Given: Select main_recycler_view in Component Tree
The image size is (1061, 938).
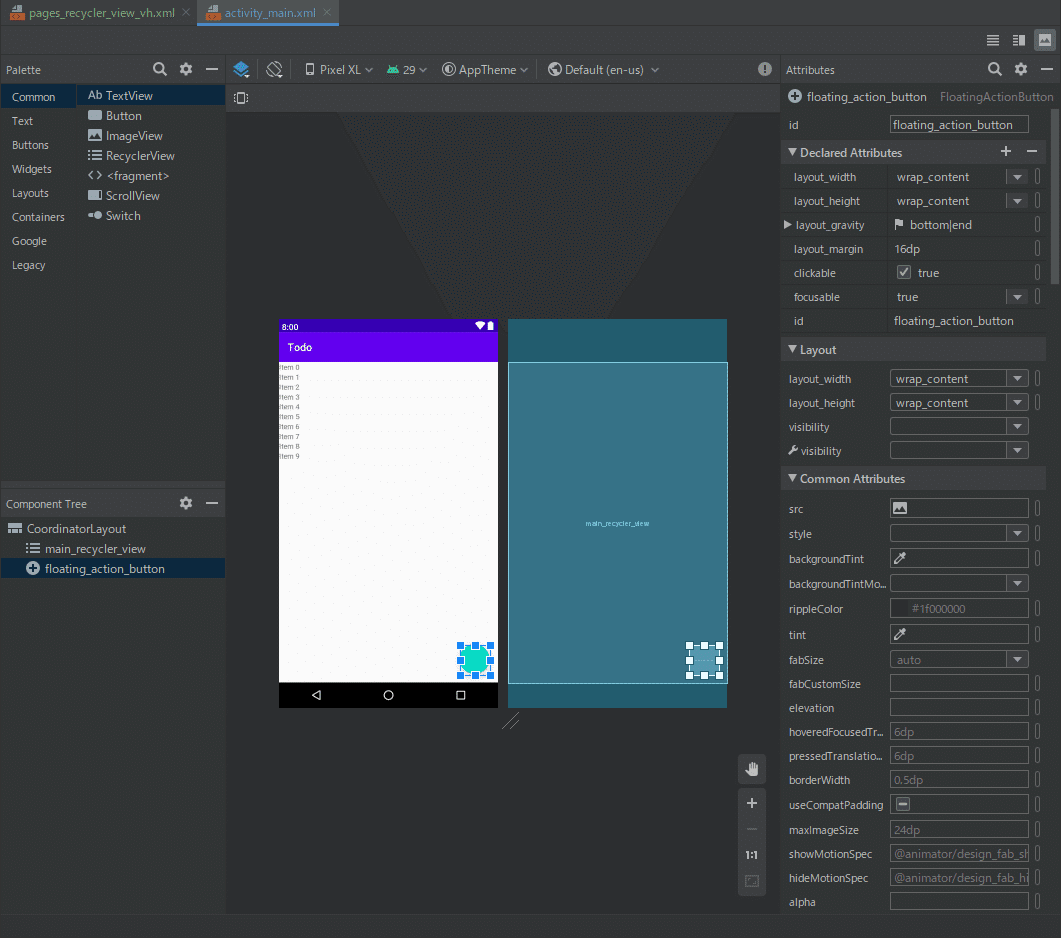Looking at the screenshot, I should 95,549.
